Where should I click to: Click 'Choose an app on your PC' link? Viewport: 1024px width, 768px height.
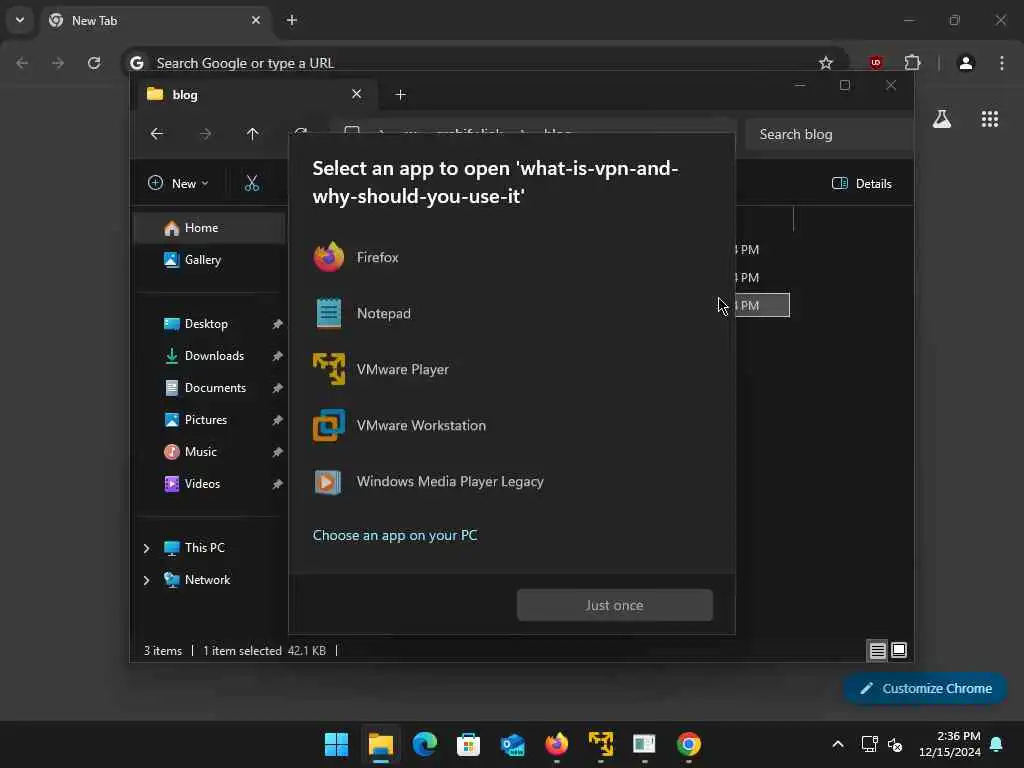395,536
